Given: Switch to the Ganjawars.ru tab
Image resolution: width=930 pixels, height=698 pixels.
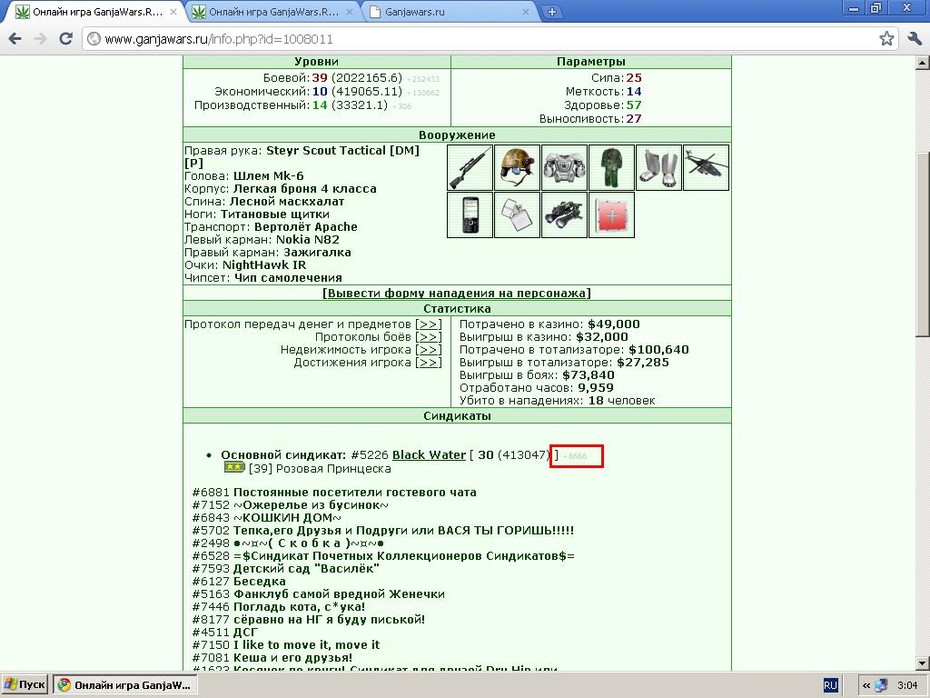Looking at the screenshot, I should [450, 12].
